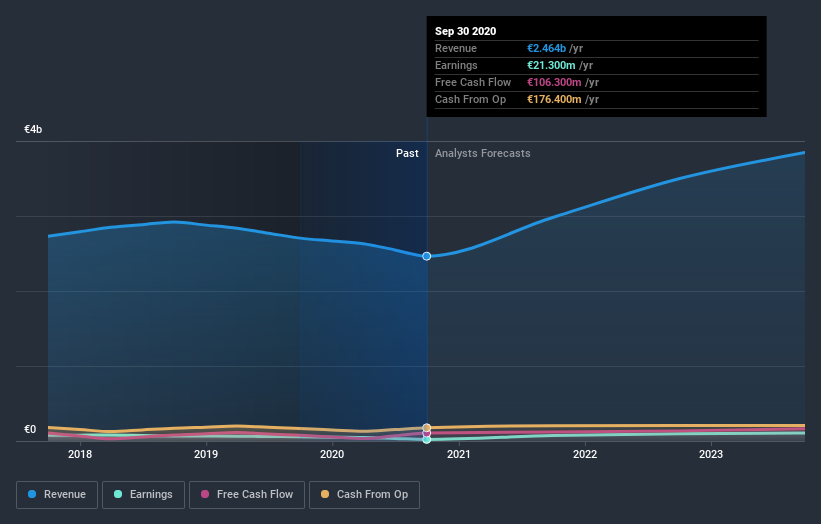
Task: Select the 2018 x-axis label
Action: pyautogui.click(x=80, y=454)
